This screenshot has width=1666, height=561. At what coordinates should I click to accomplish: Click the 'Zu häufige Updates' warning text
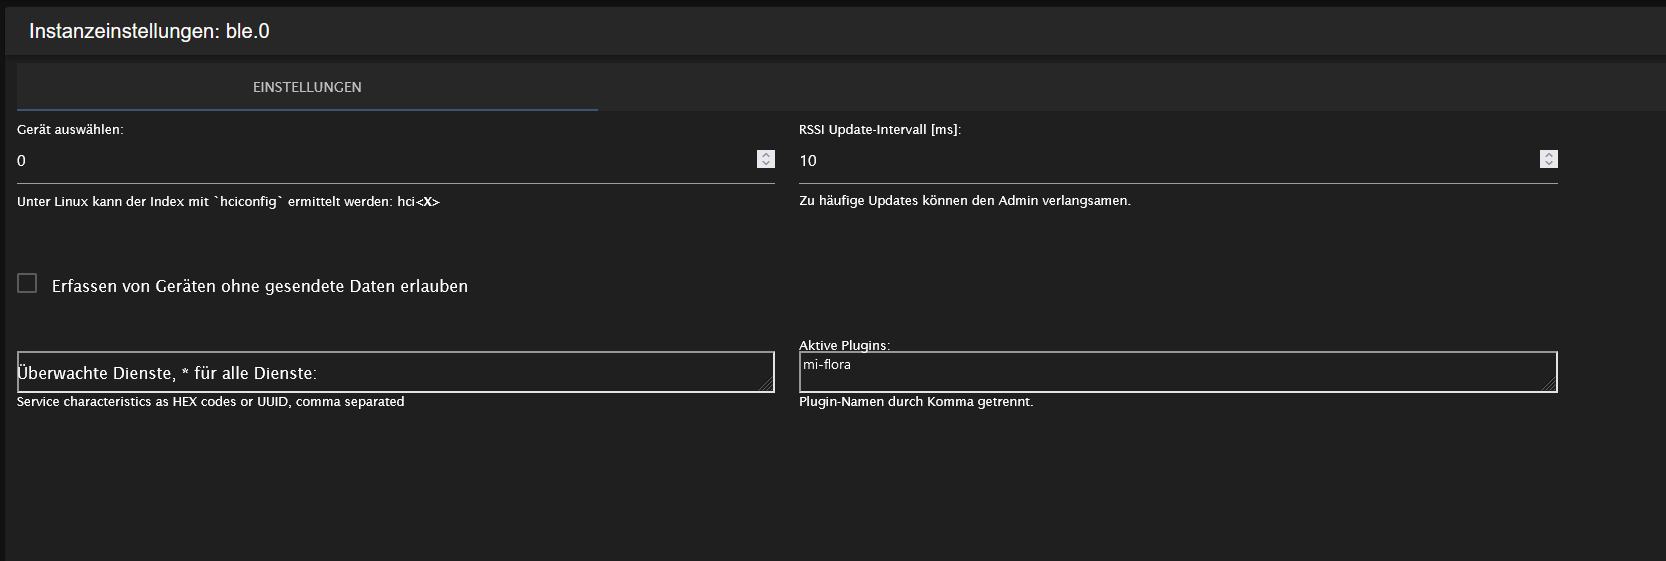coord(964,201)
